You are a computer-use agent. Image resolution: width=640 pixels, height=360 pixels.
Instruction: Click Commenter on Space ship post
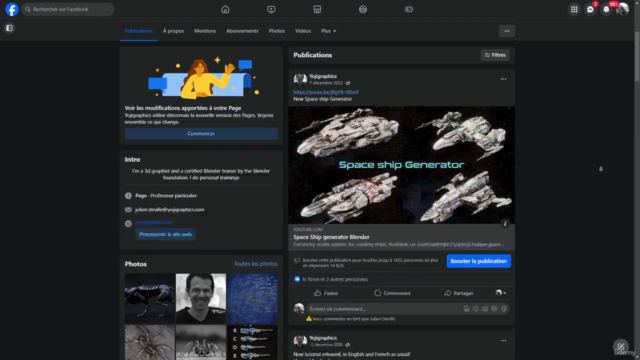(x=392, y=293)
